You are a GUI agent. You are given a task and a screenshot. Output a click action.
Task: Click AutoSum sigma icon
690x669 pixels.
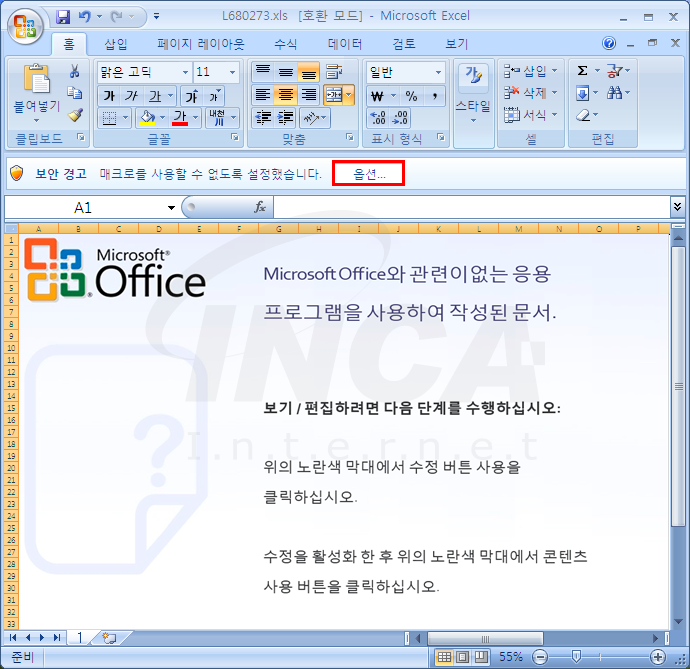click(x=582, y=70)
